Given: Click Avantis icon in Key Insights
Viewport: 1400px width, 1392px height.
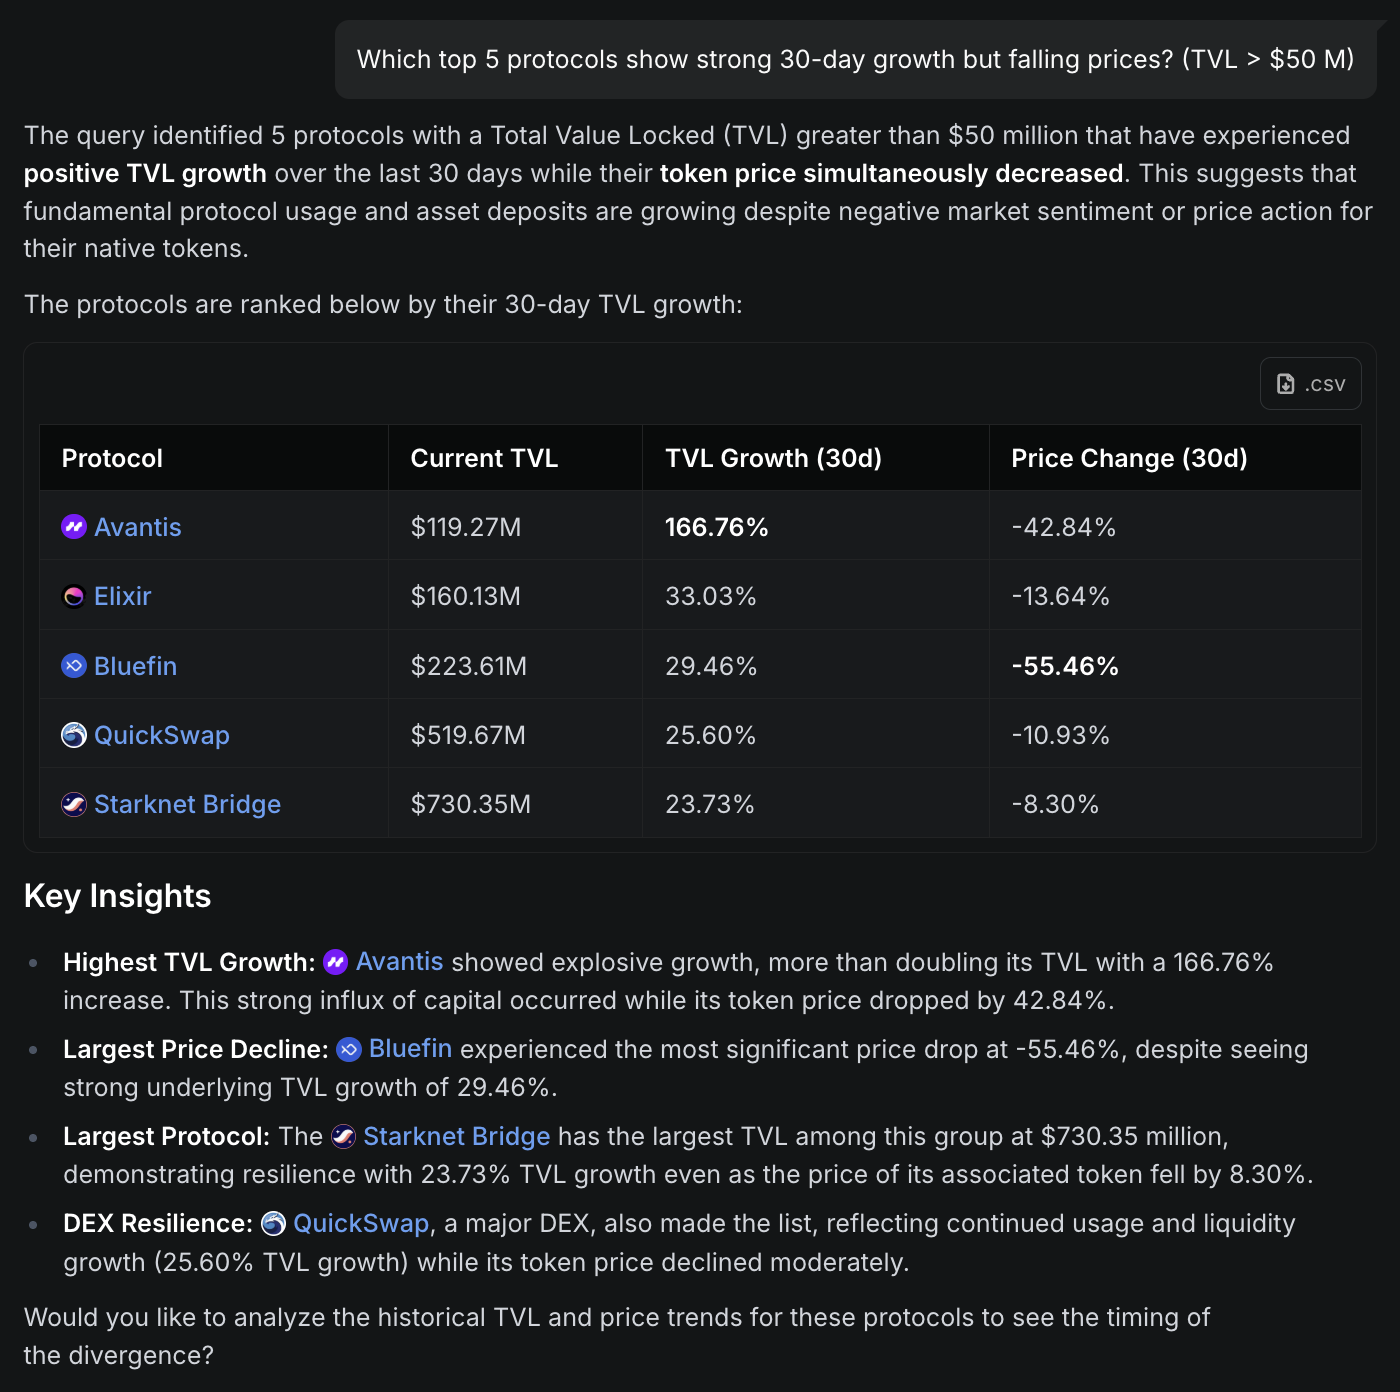Looking at the screenshot, I should tap(336, 962).
